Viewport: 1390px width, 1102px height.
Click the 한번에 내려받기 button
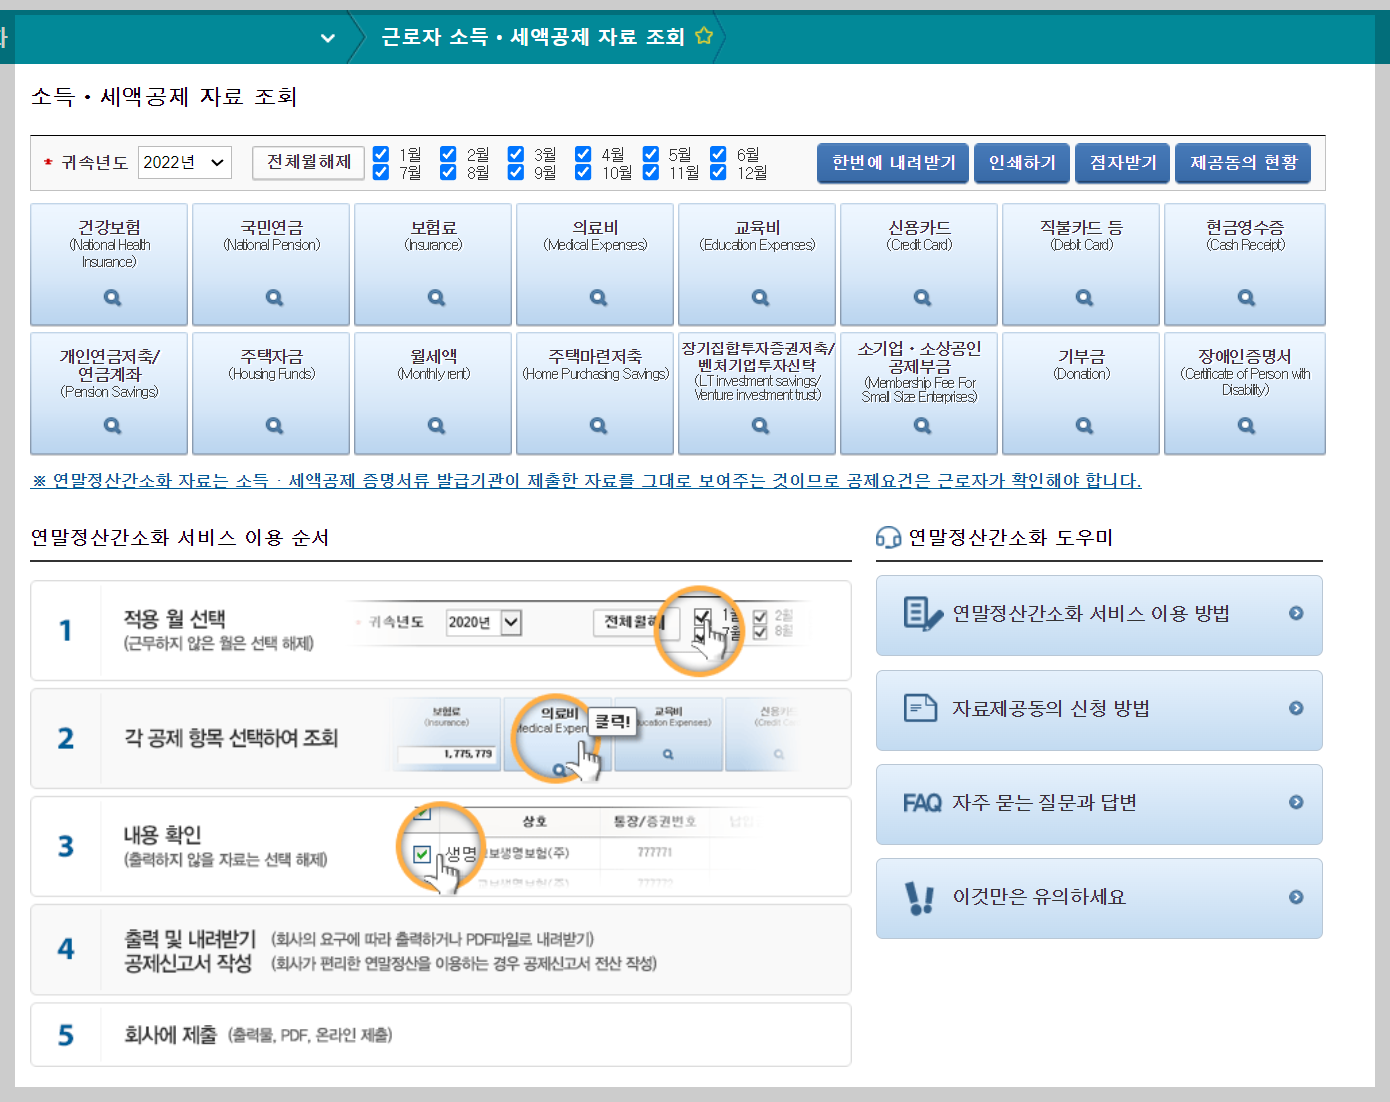892,162
